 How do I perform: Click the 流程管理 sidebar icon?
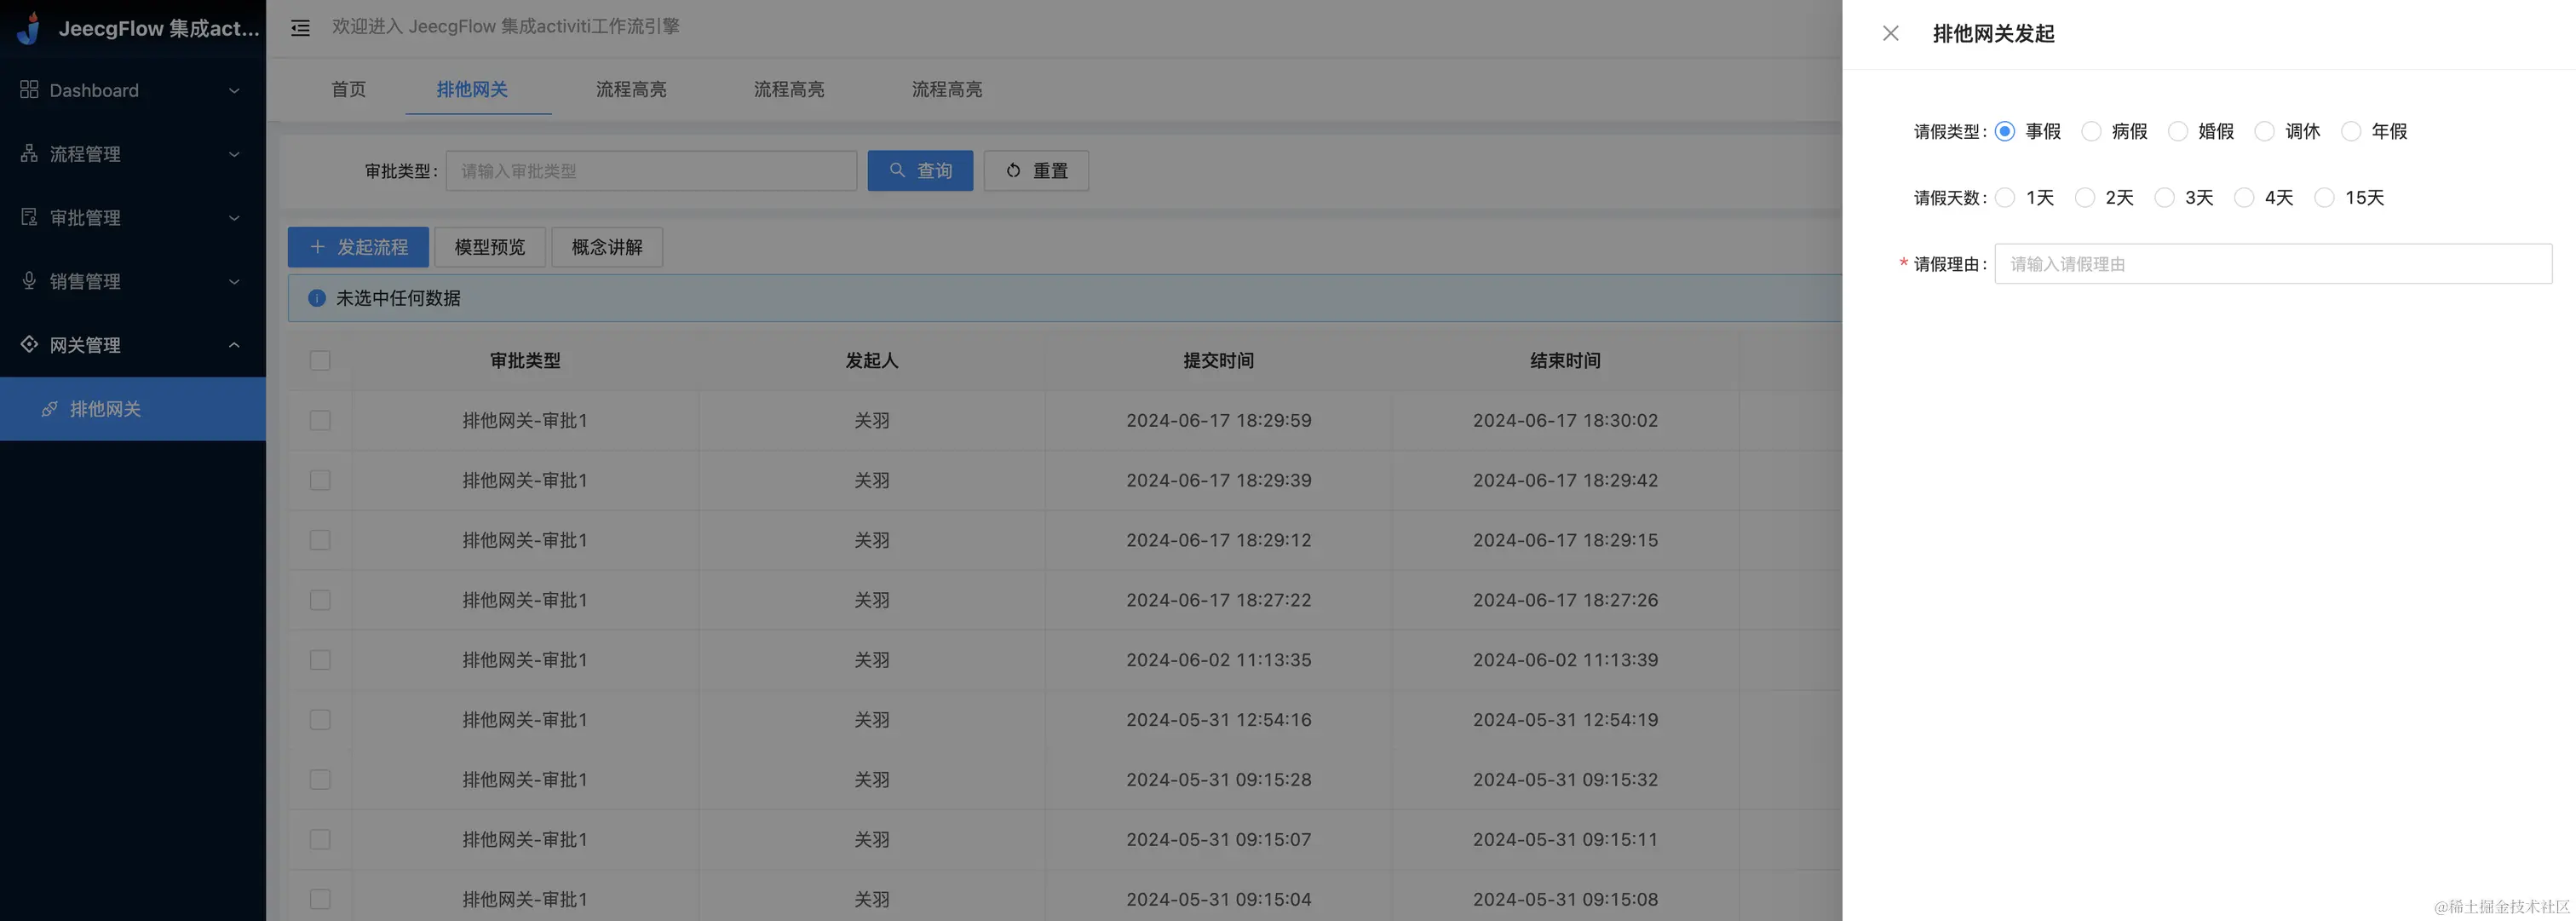tap(29, 154)
